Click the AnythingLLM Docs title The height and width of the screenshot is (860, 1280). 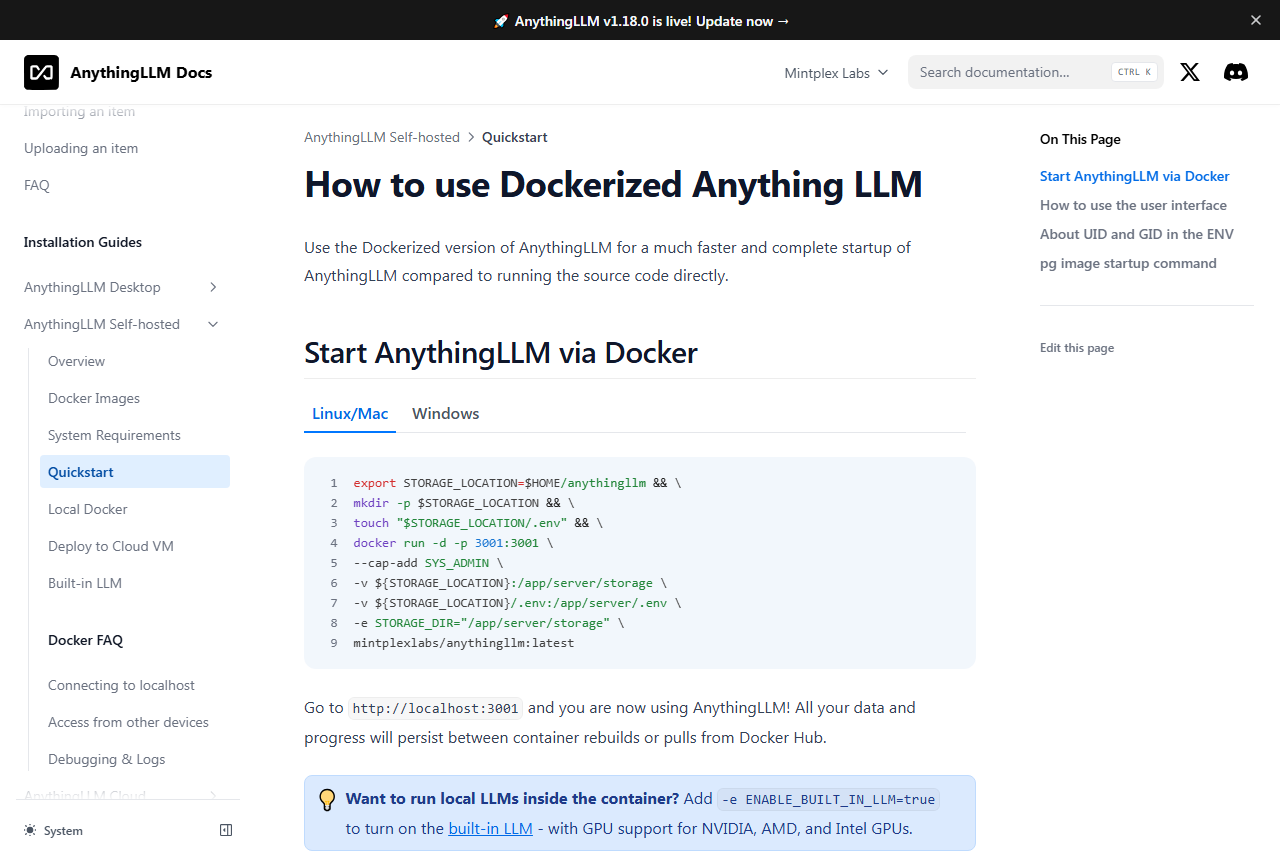click(141, 72)
